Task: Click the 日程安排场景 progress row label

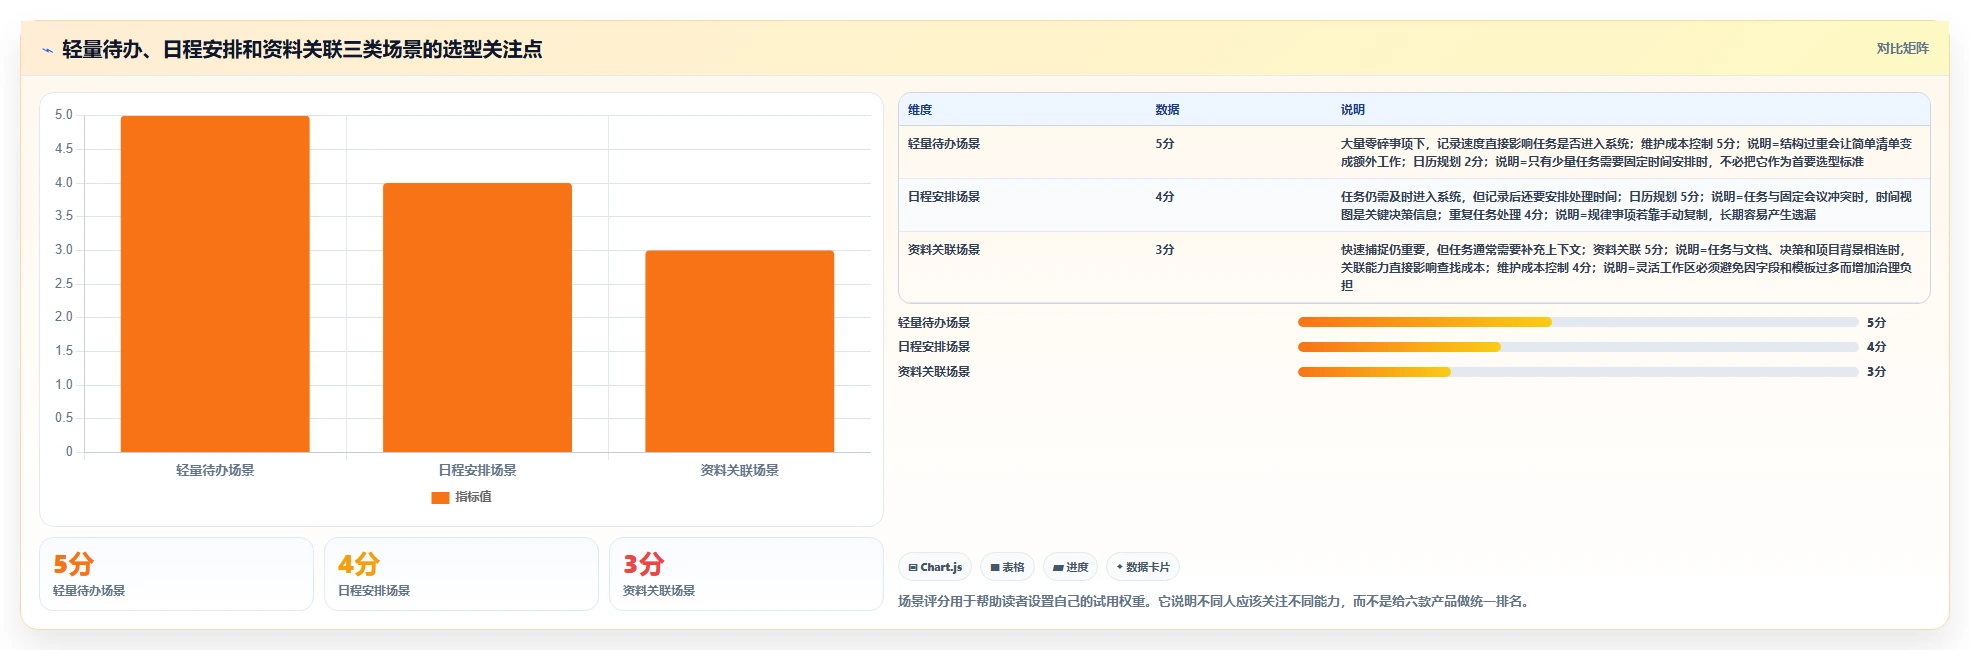Action: 934,347
